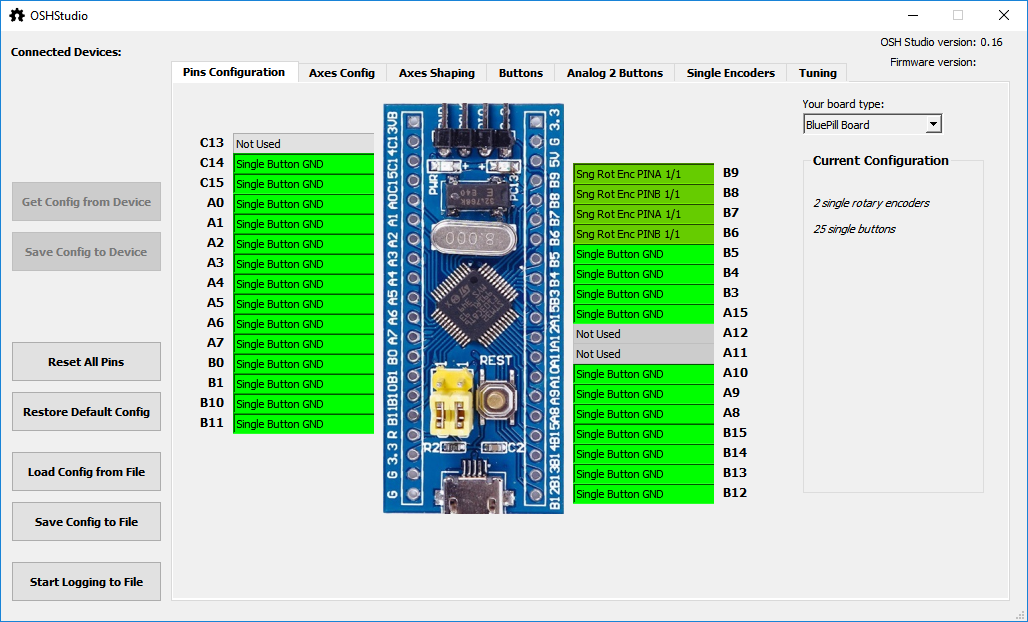Go to the Buttons tab
The image size is (1028, 622).
[x=521, y=73]
